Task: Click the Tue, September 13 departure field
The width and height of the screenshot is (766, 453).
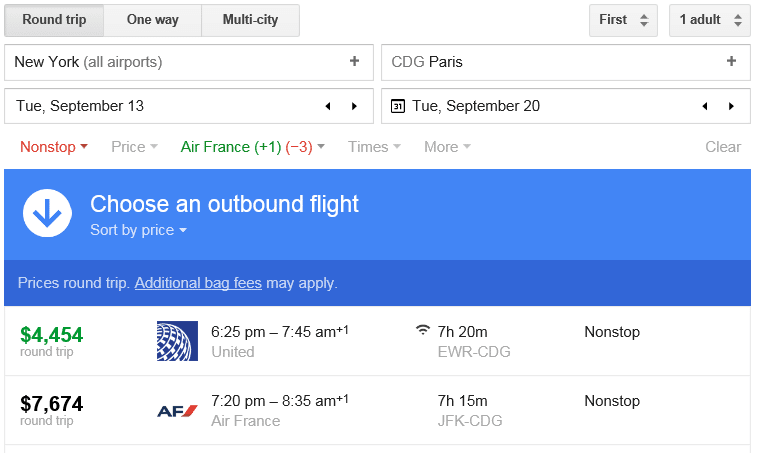Action: click(x=160, y=106)
